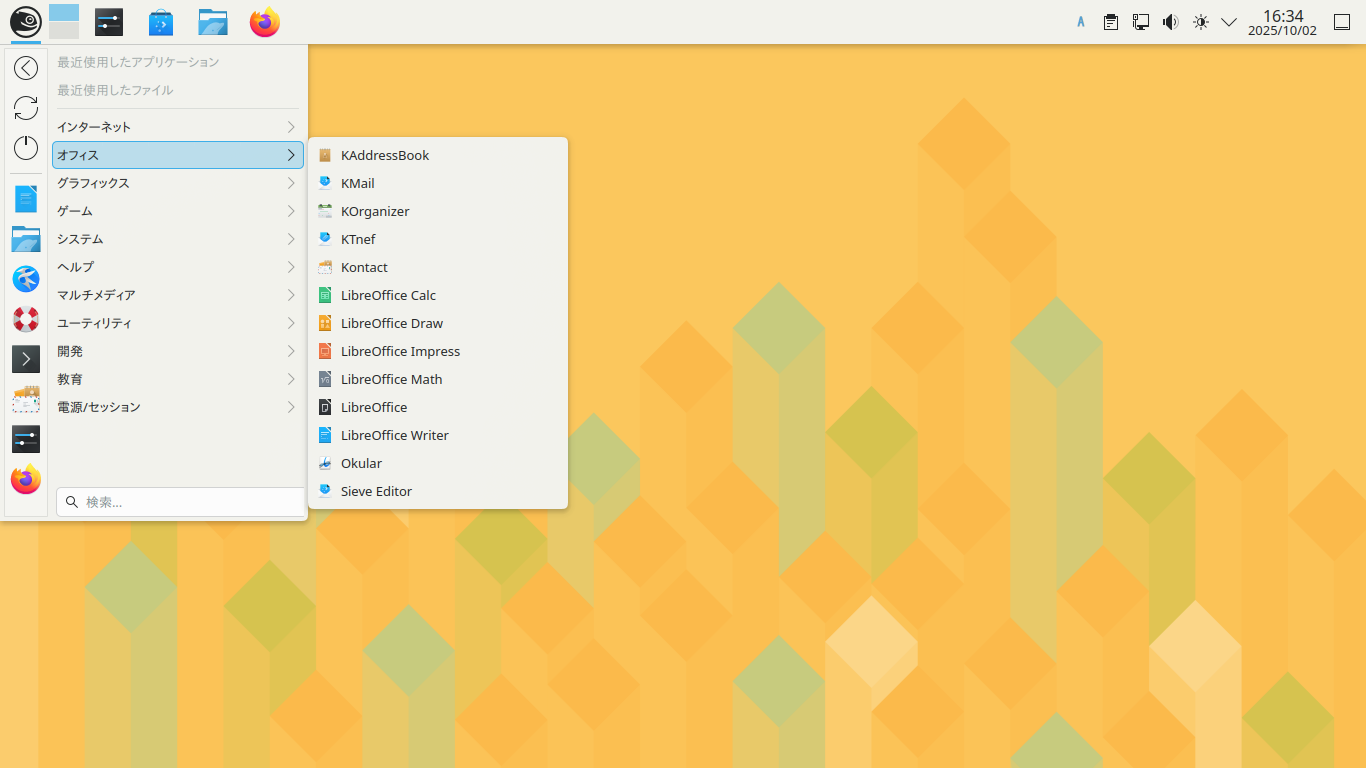1366x768 pixels.
Task: Open System Settings from the launcher sidebar
Action: coord(25,439)
